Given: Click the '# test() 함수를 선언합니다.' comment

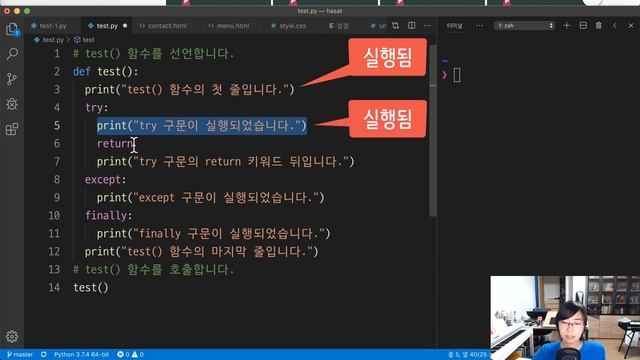Looking at the screenshot, I should click(153, 53).
